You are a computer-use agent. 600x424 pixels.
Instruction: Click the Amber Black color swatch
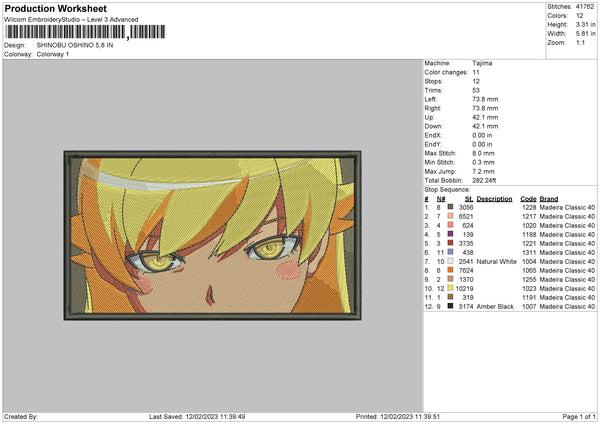tap(450, 306)
